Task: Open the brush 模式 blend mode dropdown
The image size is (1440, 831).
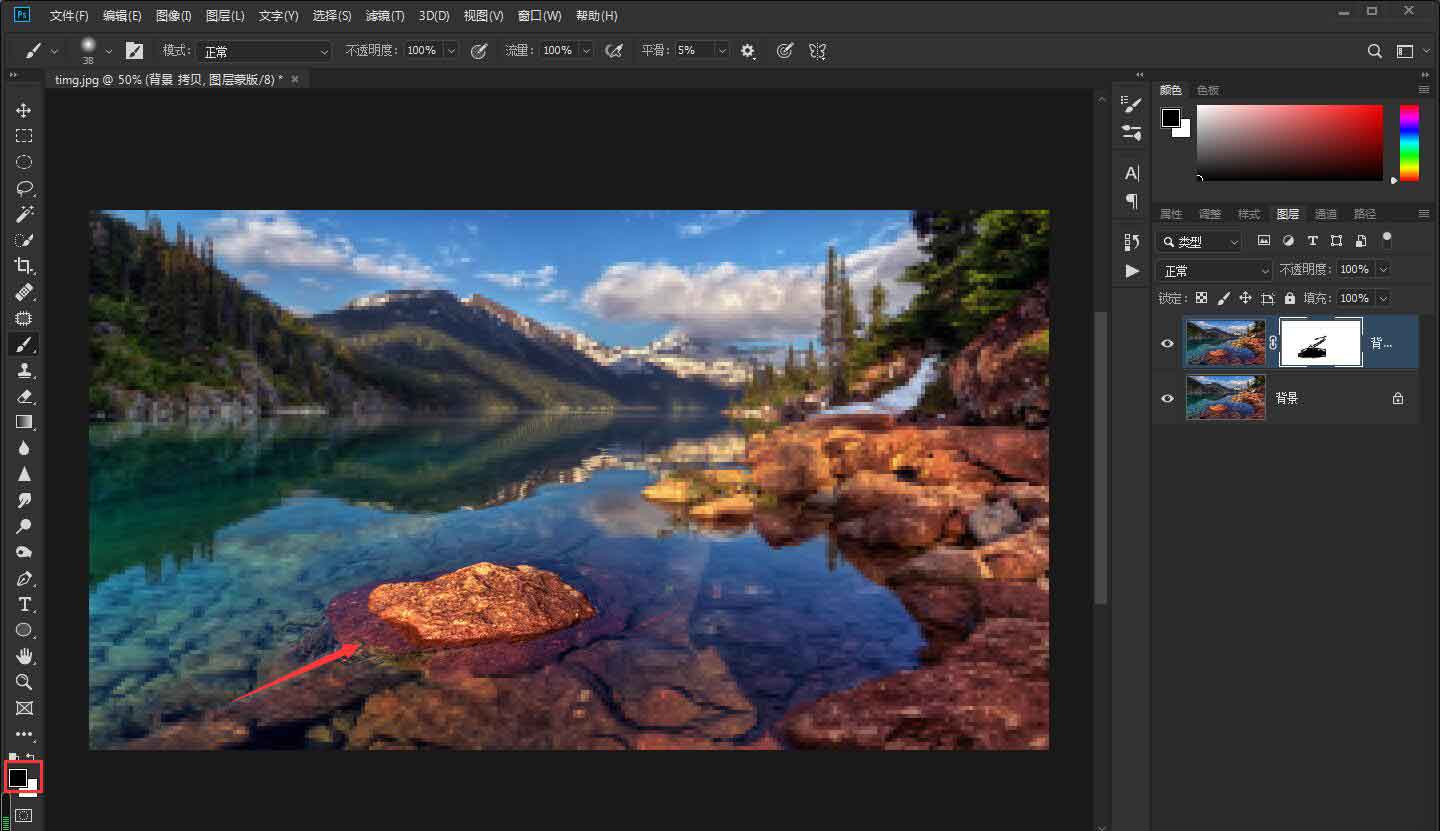Action: coord(264,51)
